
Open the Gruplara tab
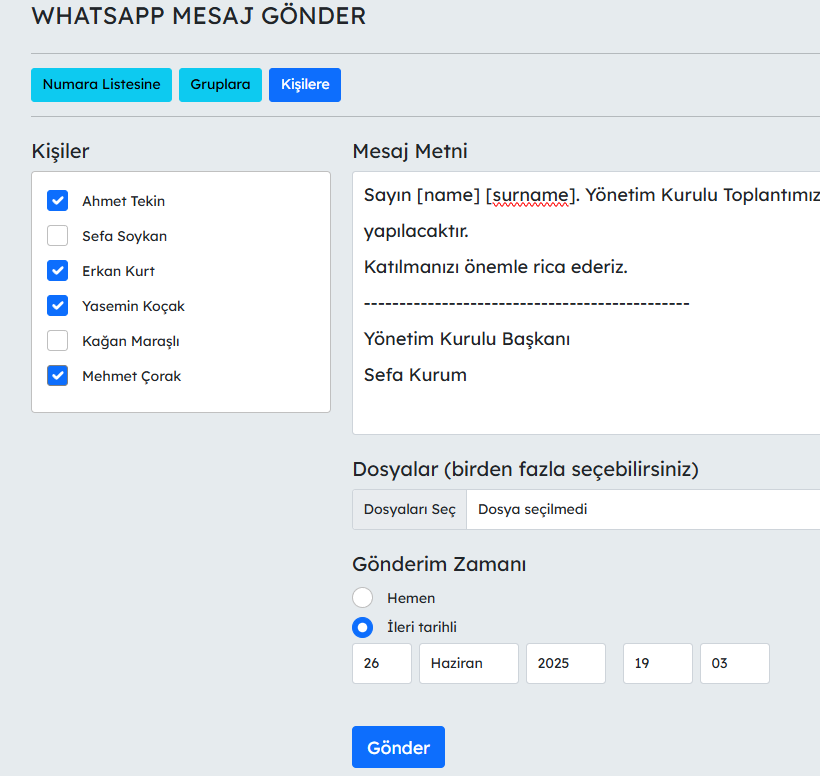(x=220, y=85)
